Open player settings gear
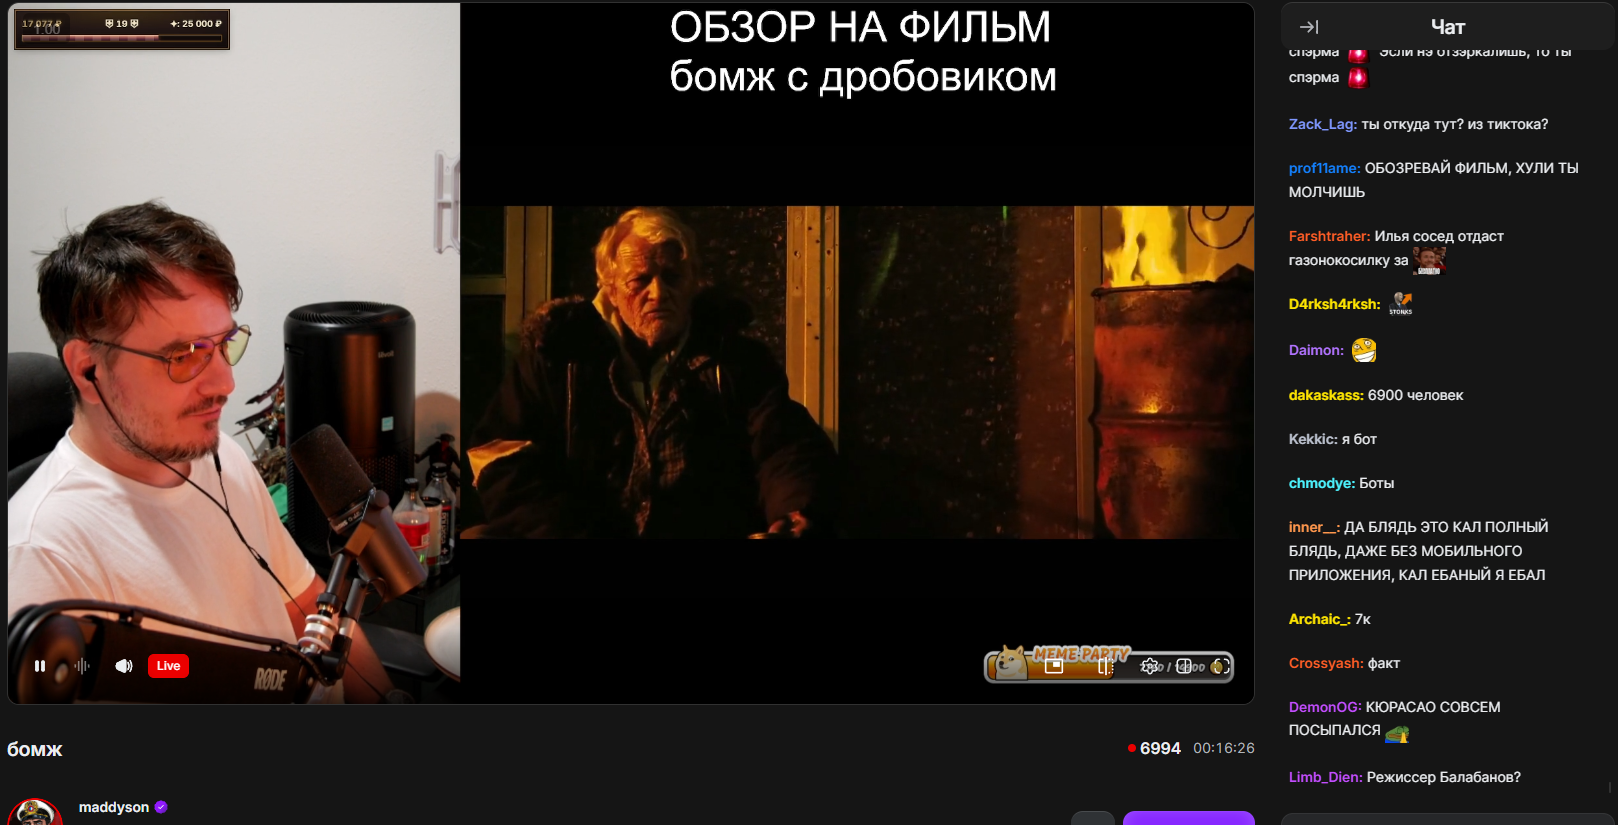The height and width of the screenshot is (825, 1618). pos(1150,666)
